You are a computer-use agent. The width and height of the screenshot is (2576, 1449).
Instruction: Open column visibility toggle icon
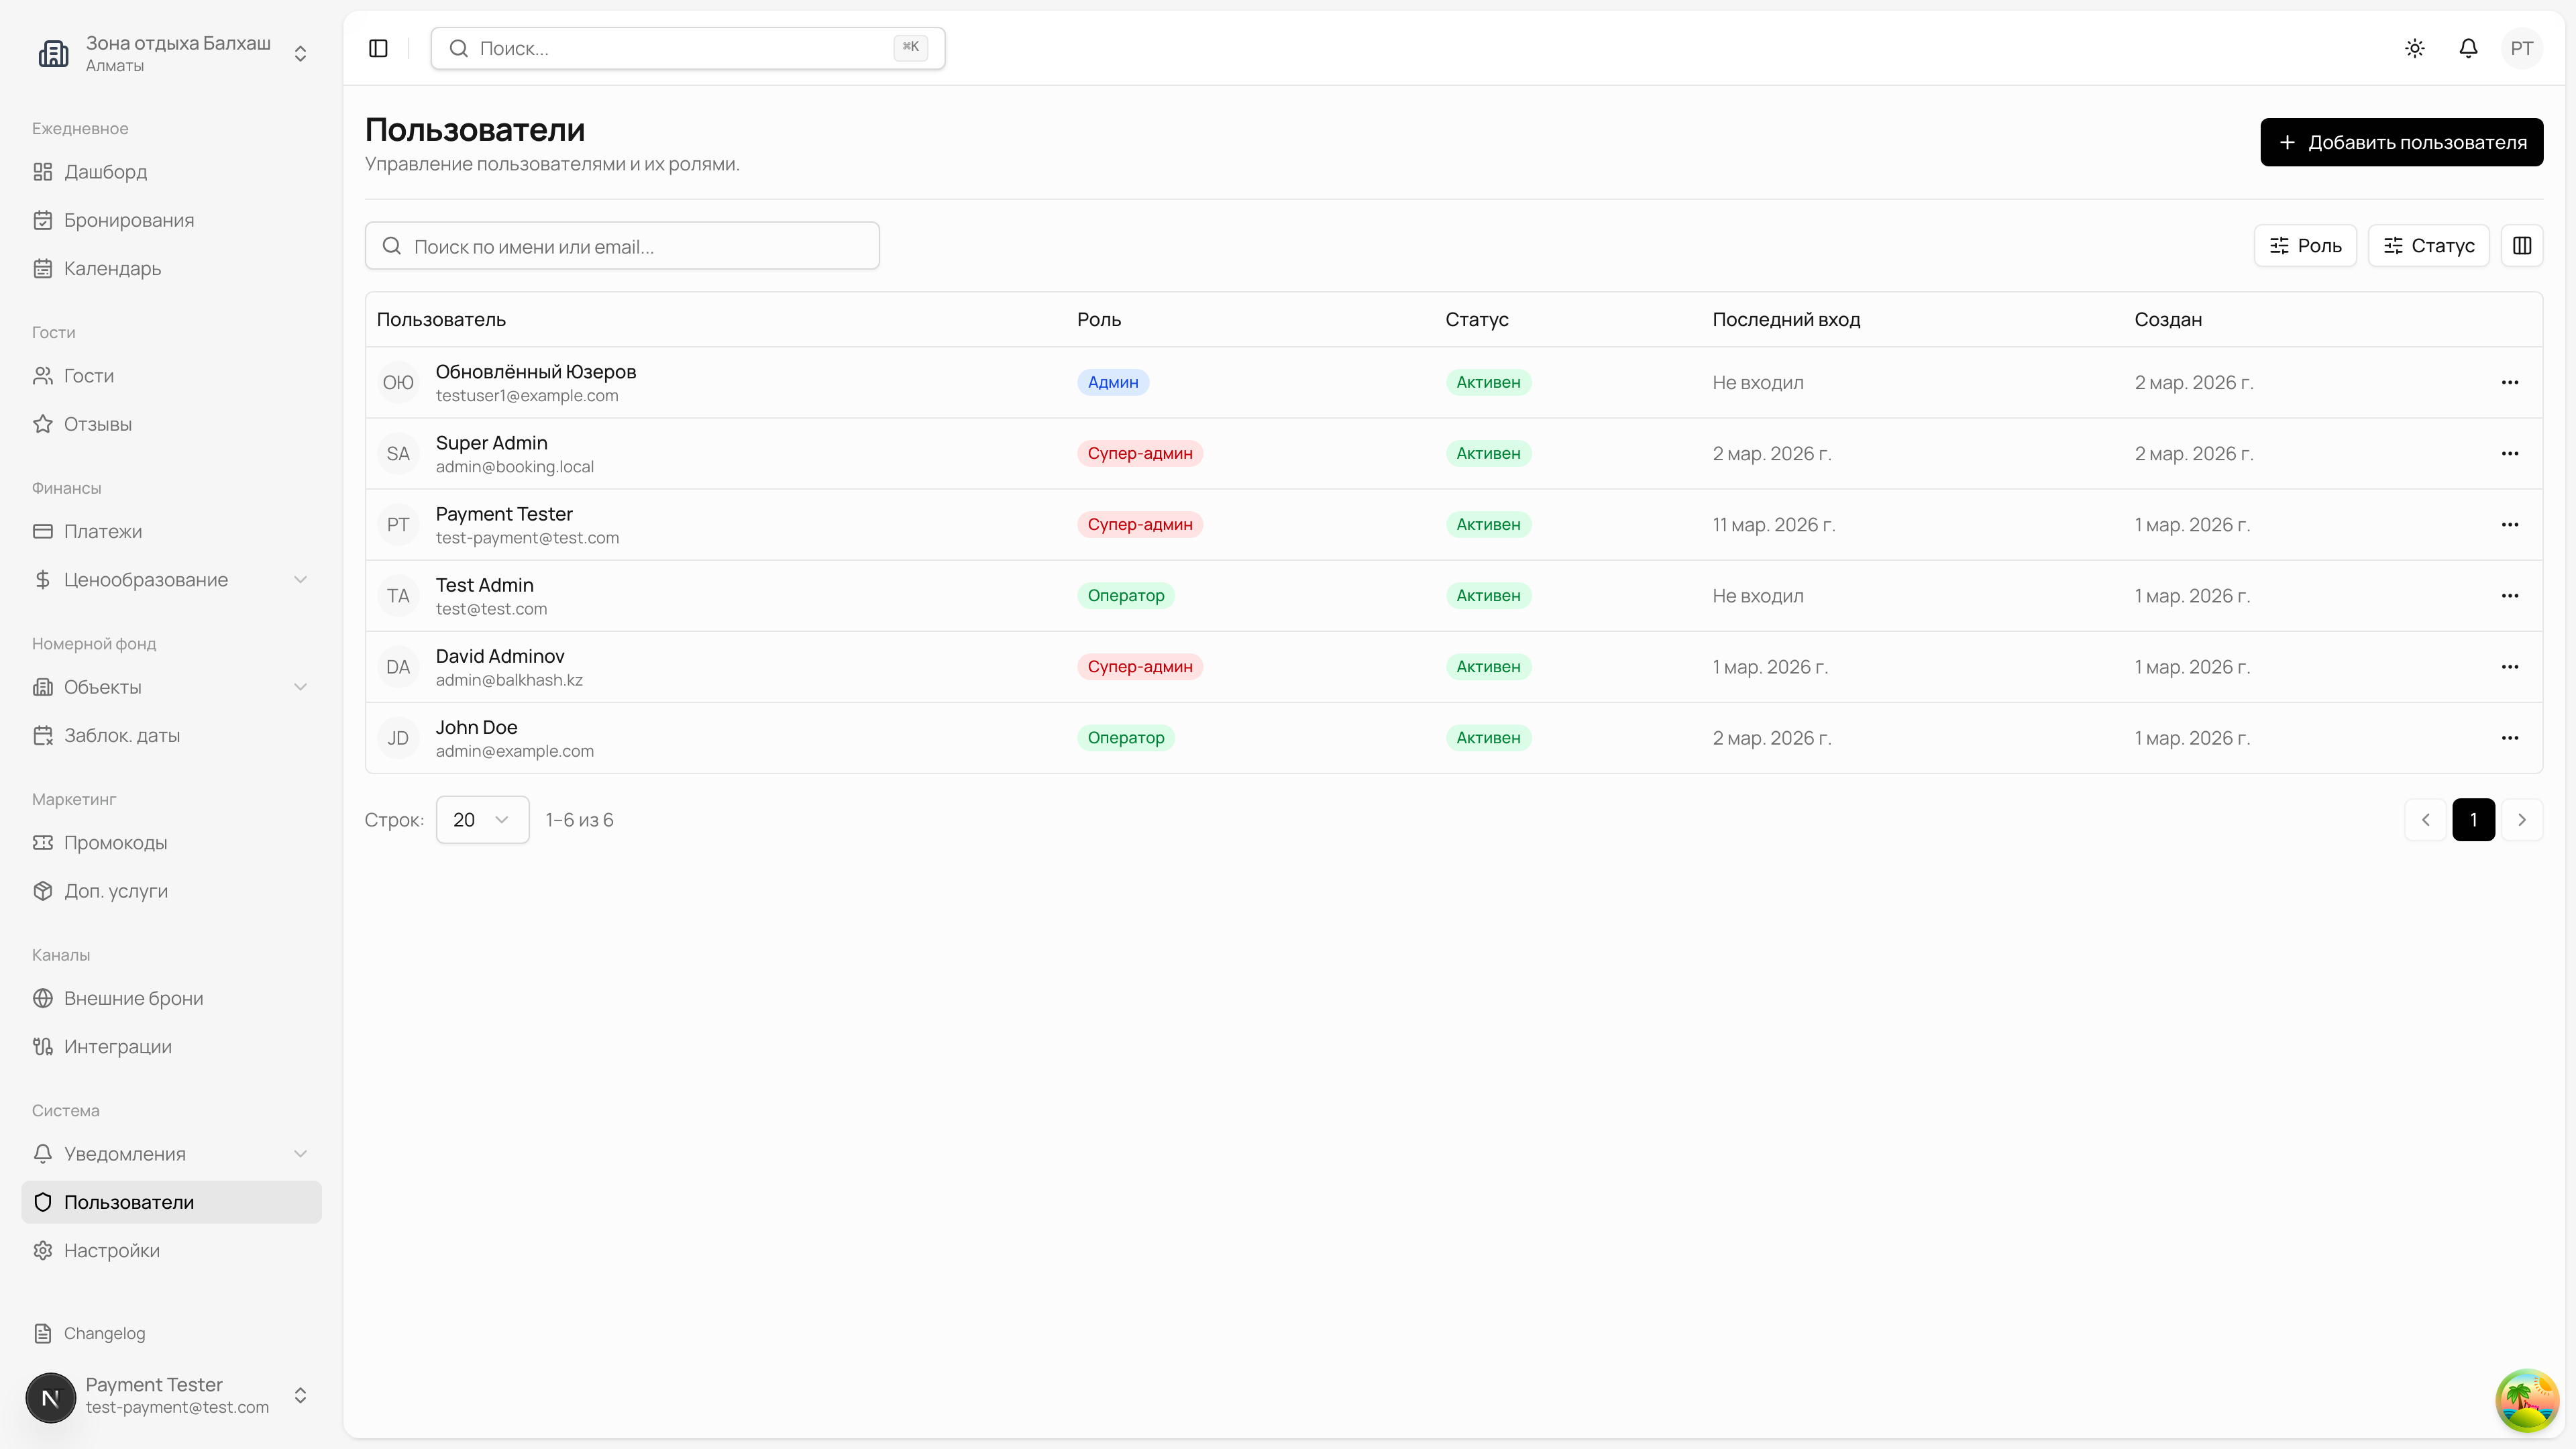pyautogui.click(x=2521, y=246)
